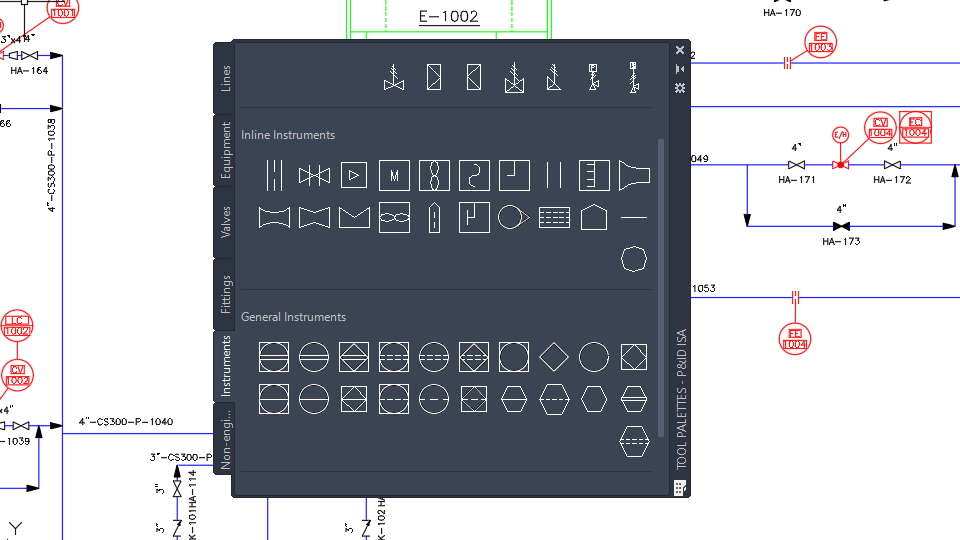Click the TOOL PALETTES - P&ID ISA title bar
This screenshot has width=960, height=540.
click(x=681, y=399)
